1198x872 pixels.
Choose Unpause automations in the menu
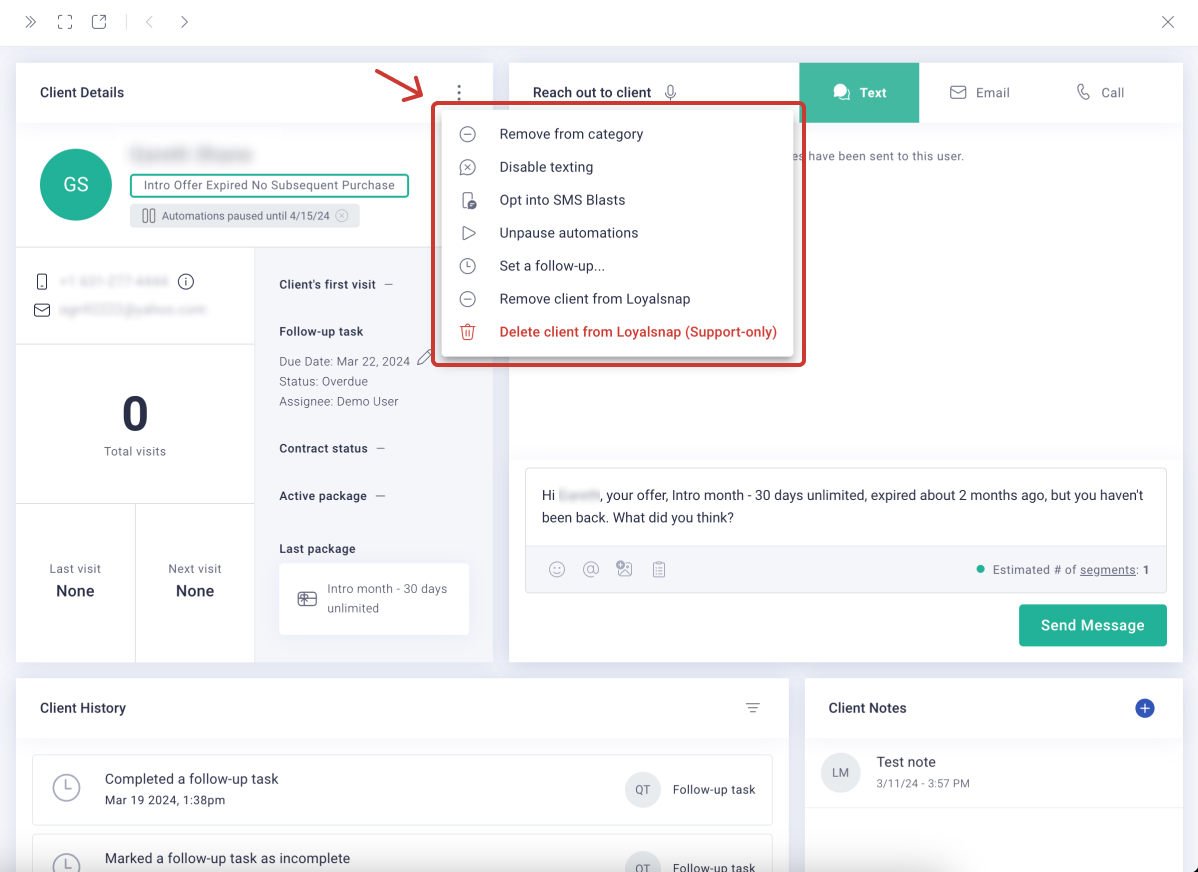pyautogui.click(x=568, y=233)
